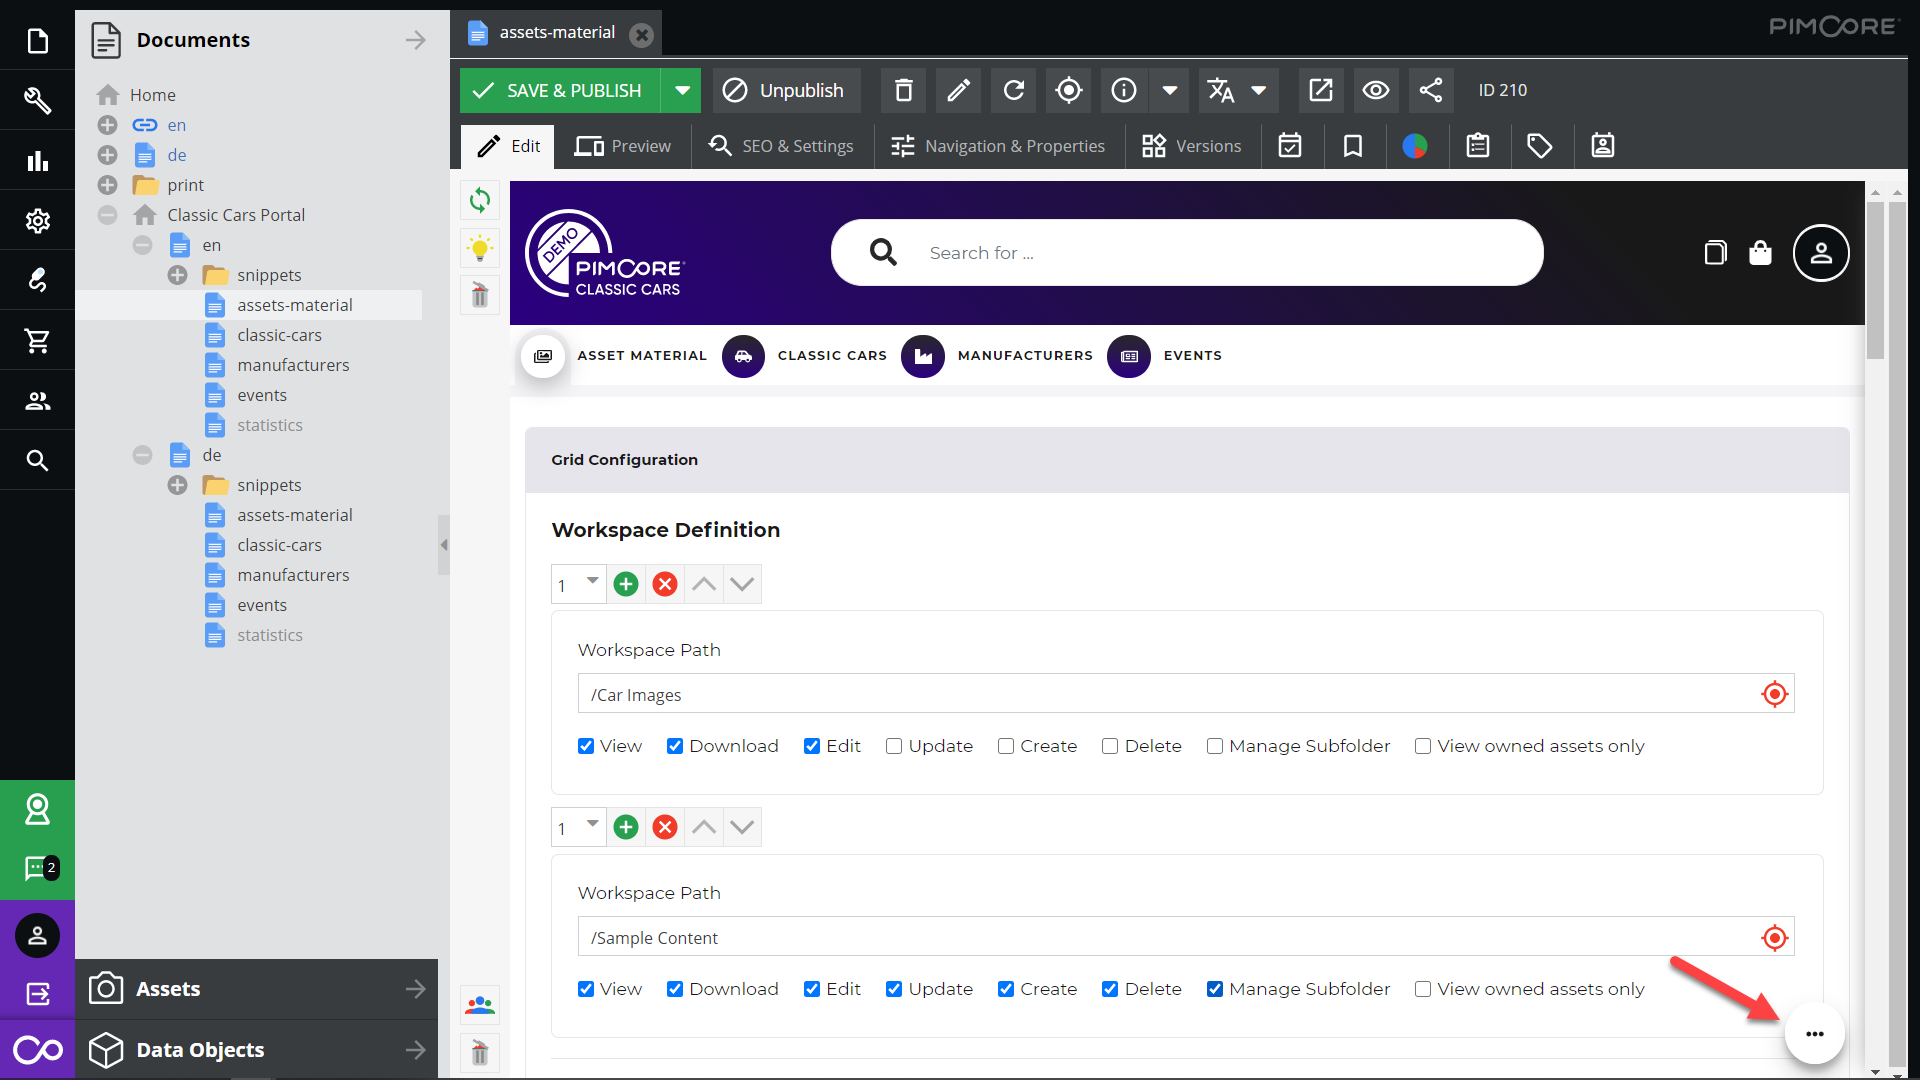This screenshot has height=1080, width=1920.
Task: Open translation dropdown arrow
Action: (x=1259, y=90)
